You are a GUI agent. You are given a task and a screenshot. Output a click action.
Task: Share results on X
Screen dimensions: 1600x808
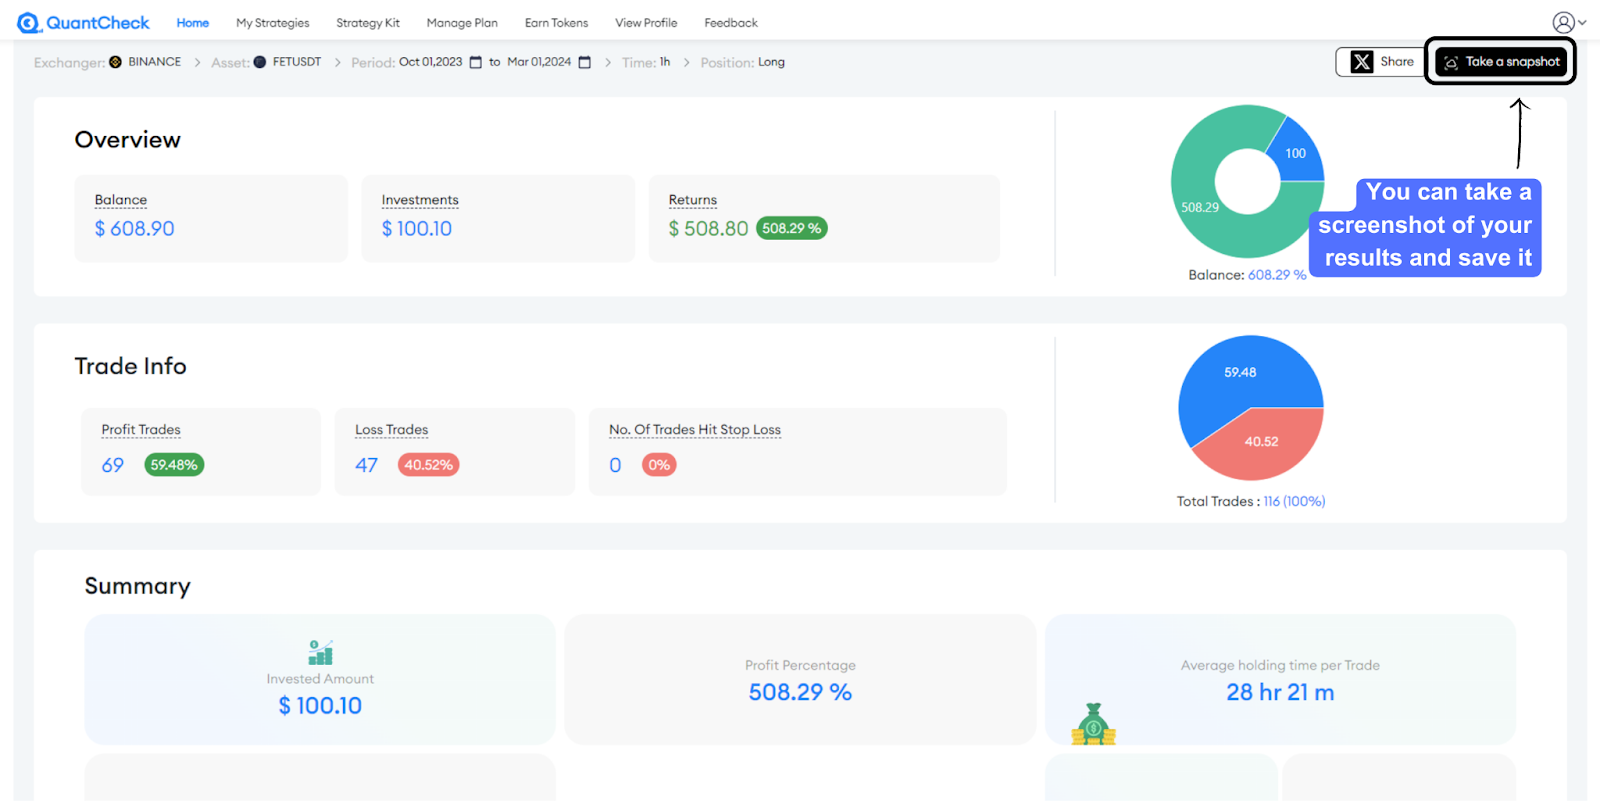point(1382,62)
